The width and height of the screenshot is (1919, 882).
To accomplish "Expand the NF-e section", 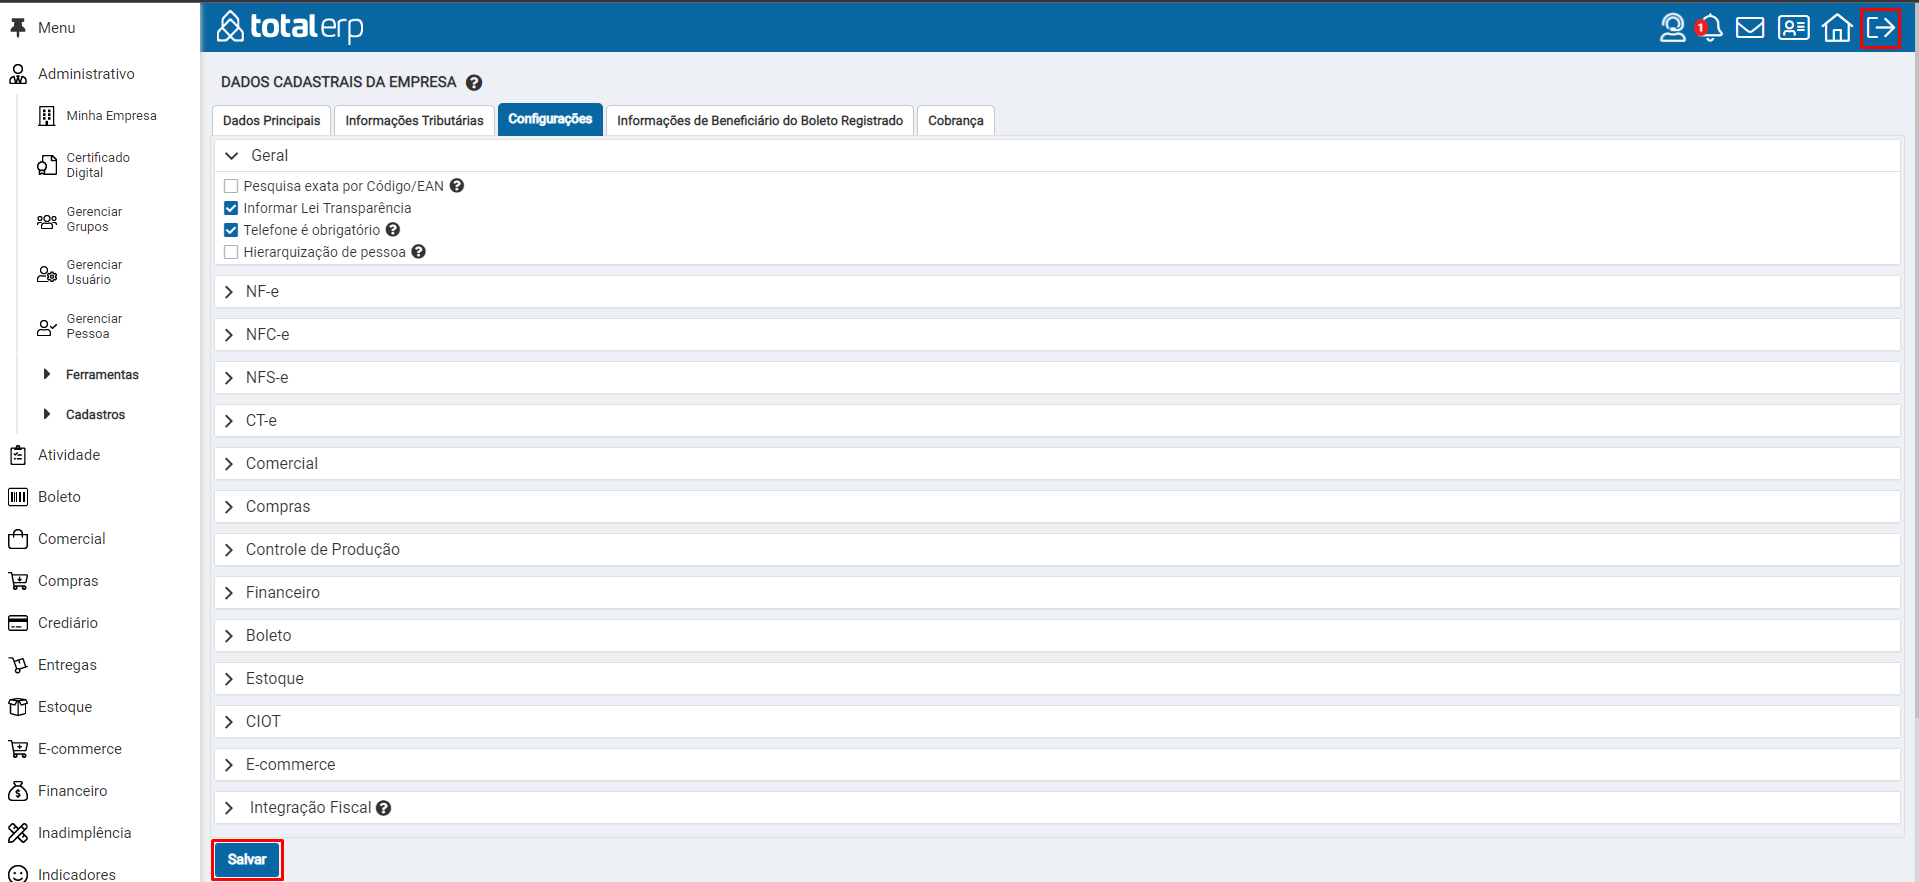I will pos(262,292).
